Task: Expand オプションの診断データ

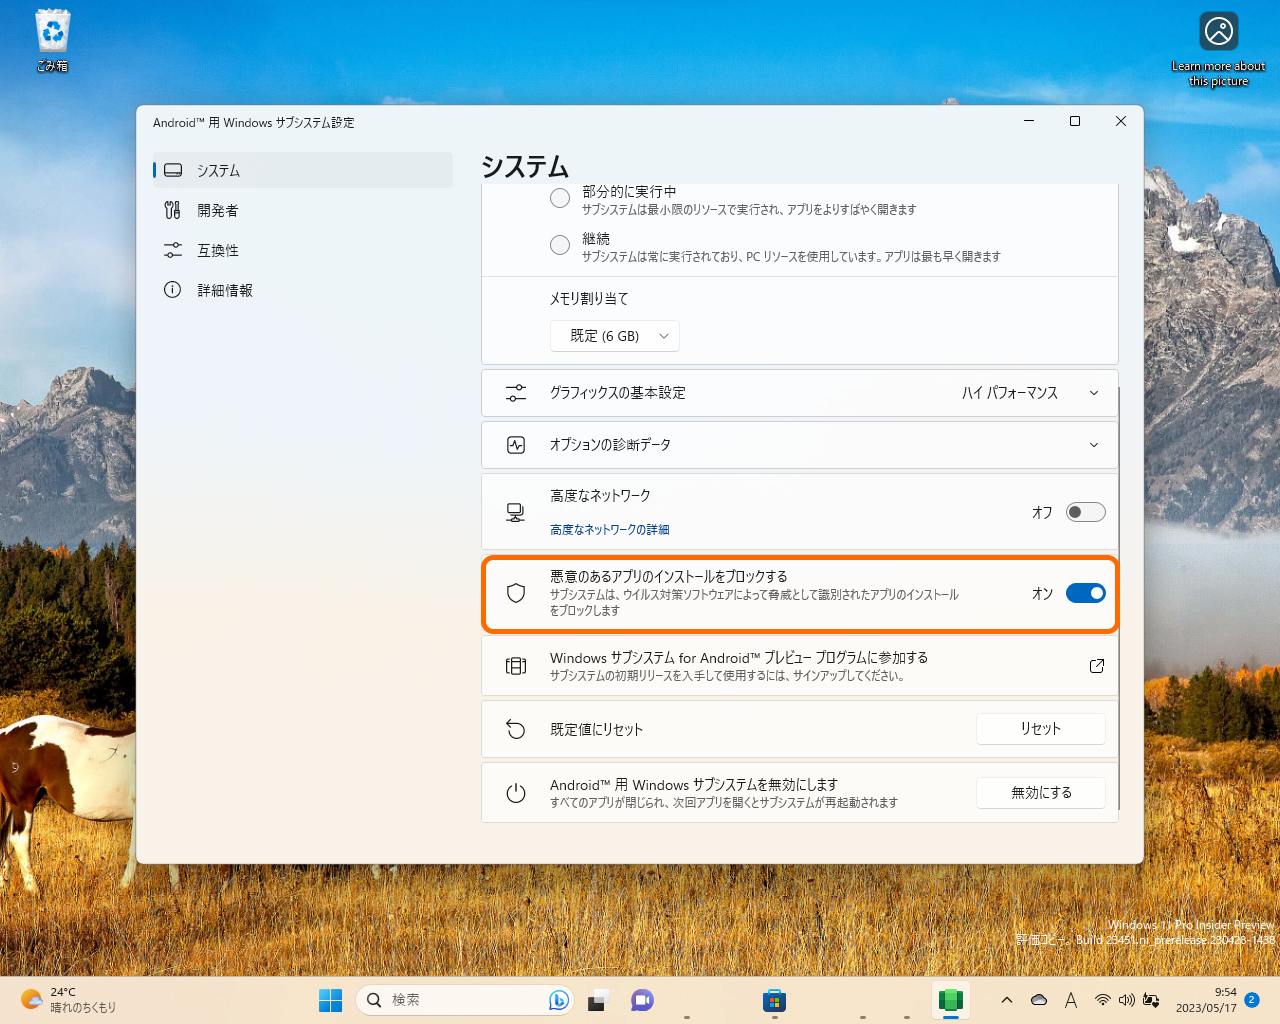Action: [1094, 445]
